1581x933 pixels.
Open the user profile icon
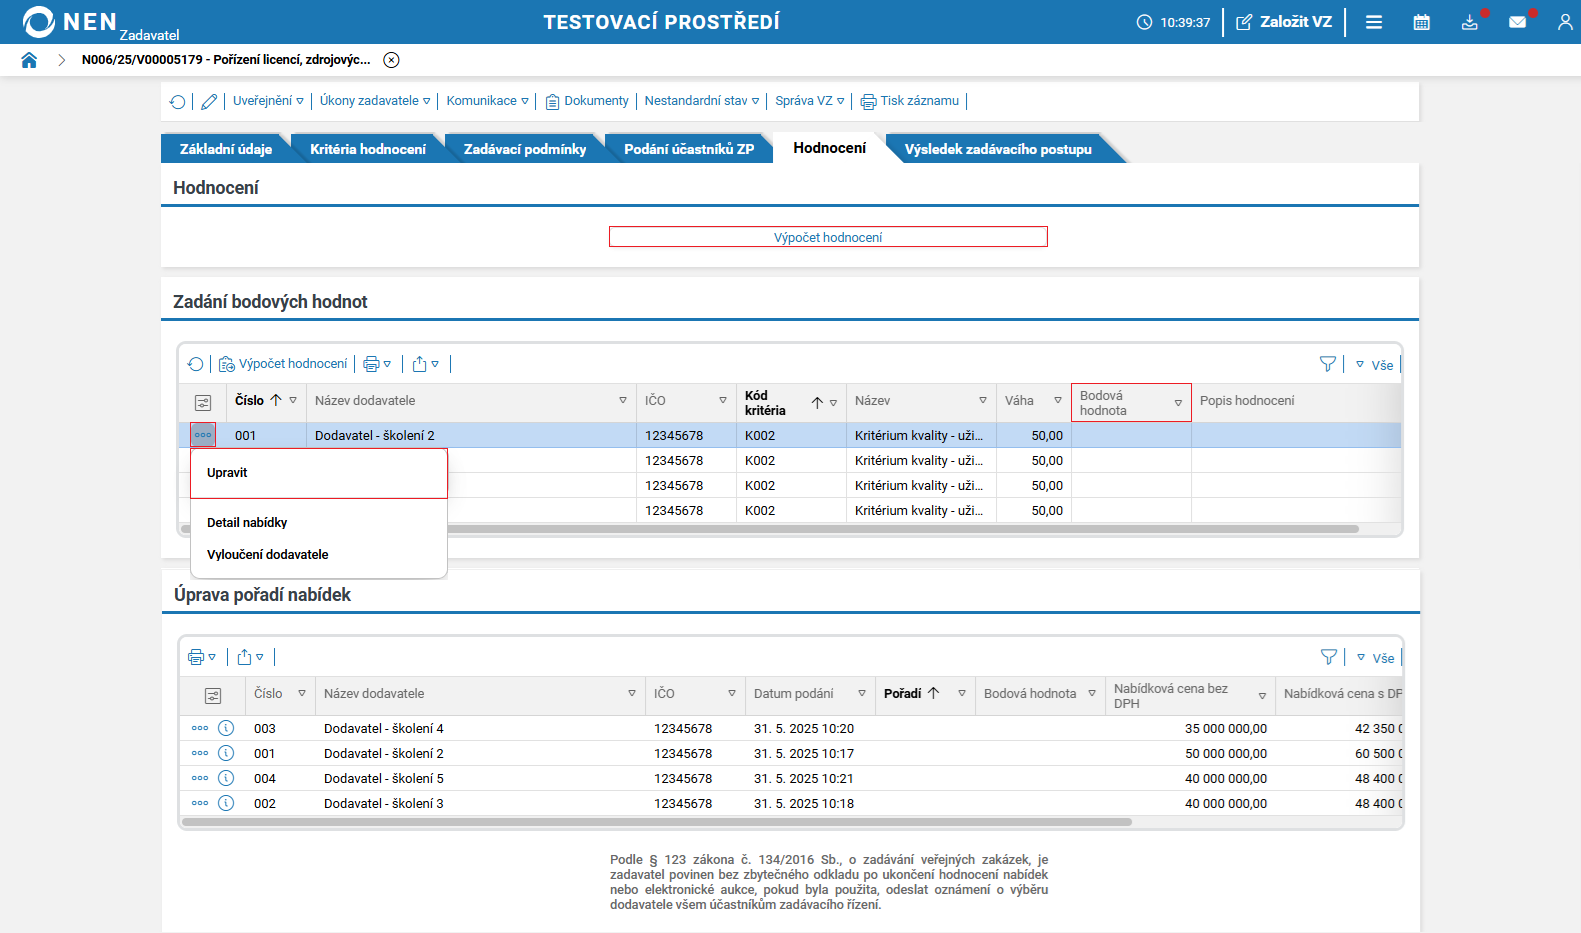click(1564, 22)
